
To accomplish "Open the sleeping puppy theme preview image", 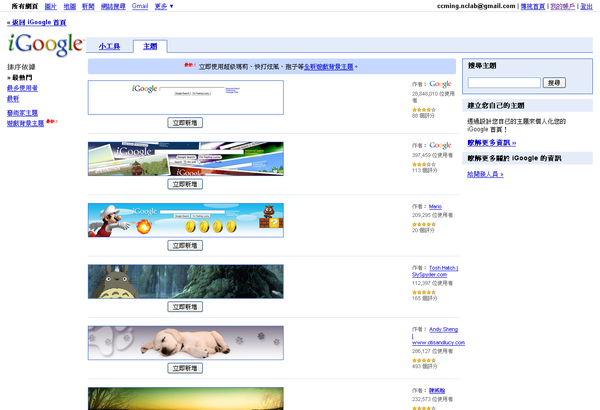I will [186, 343].
